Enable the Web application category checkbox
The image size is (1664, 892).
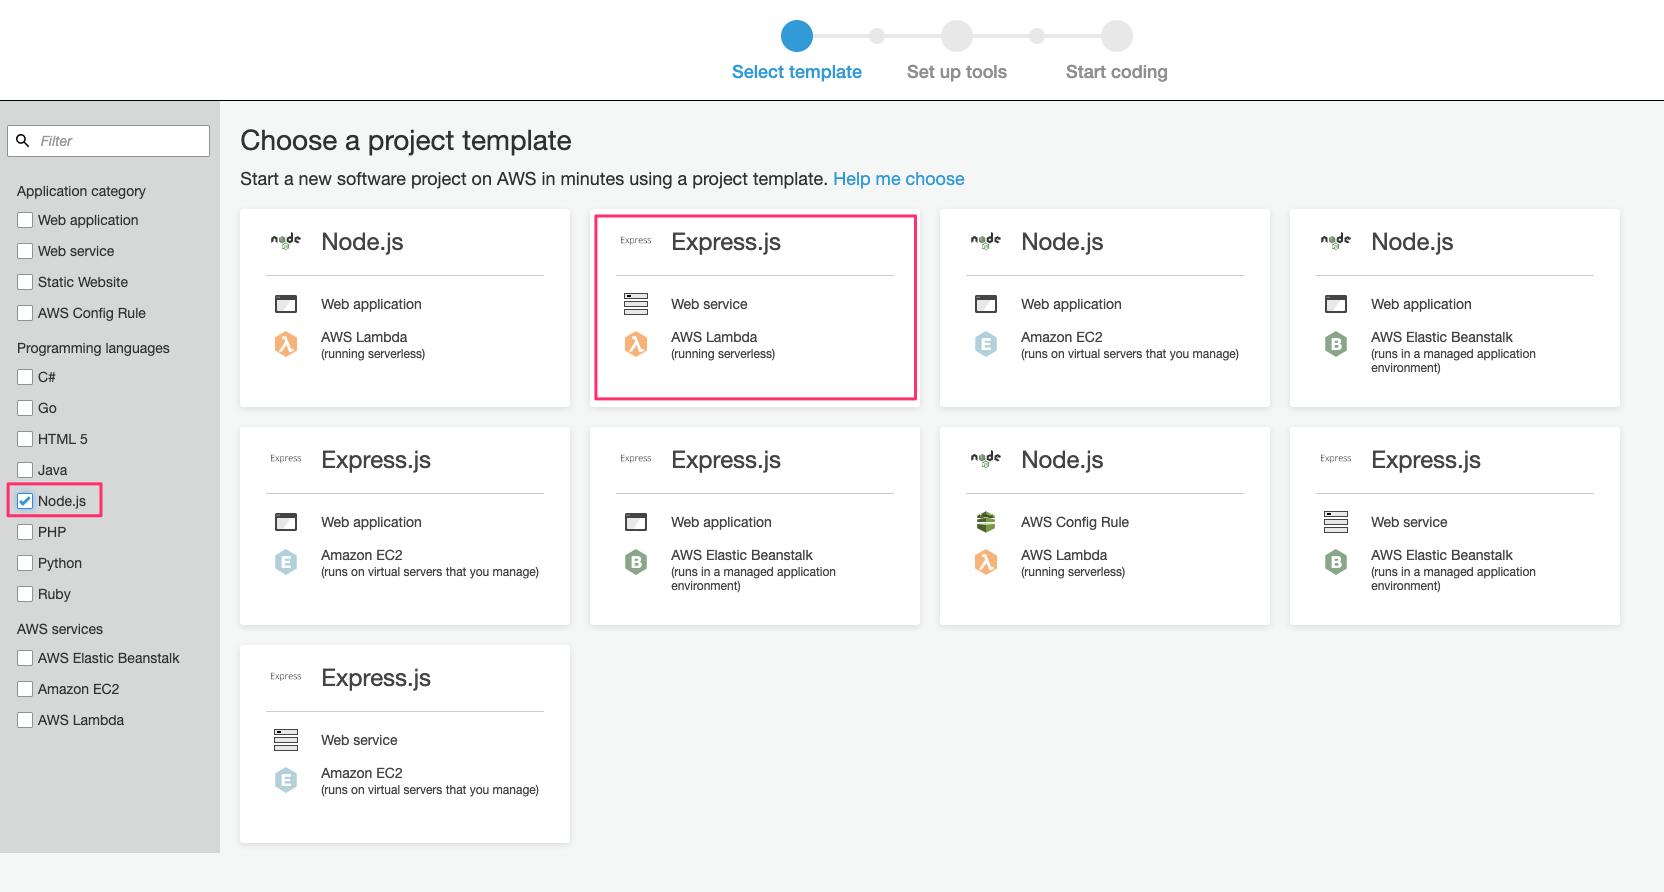pyautogui.click(x=25, y=220)
